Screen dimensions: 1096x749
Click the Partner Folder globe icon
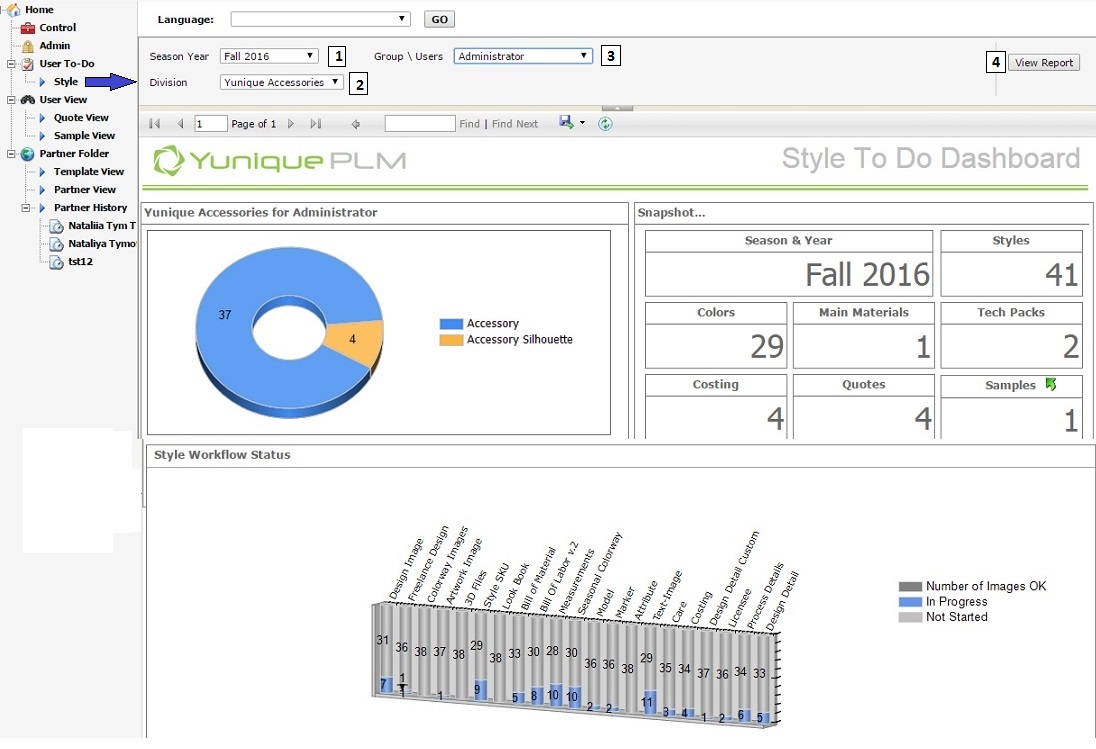(x=27, y=154)
